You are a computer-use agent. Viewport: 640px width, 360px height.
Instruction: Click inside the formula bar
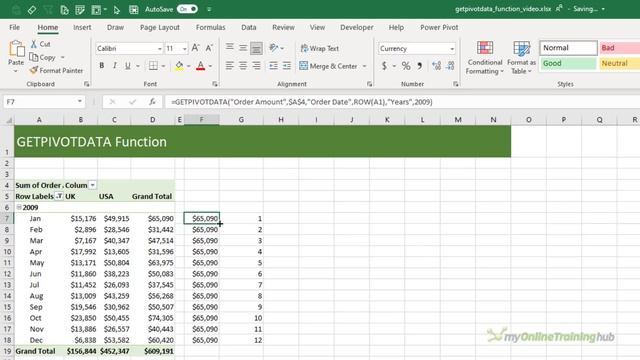tap(402, 102)
